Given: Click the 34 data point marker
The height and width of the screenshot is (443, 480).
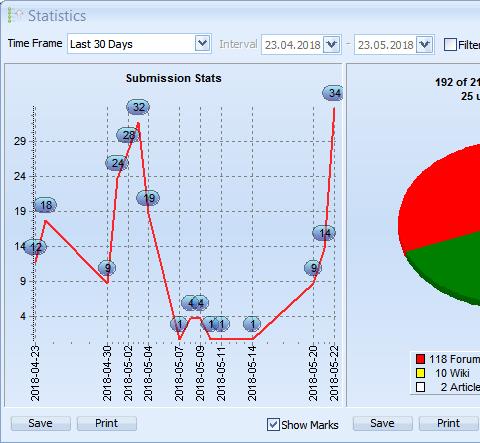Looking at the screenshot, I should click(x=332, y=93).
